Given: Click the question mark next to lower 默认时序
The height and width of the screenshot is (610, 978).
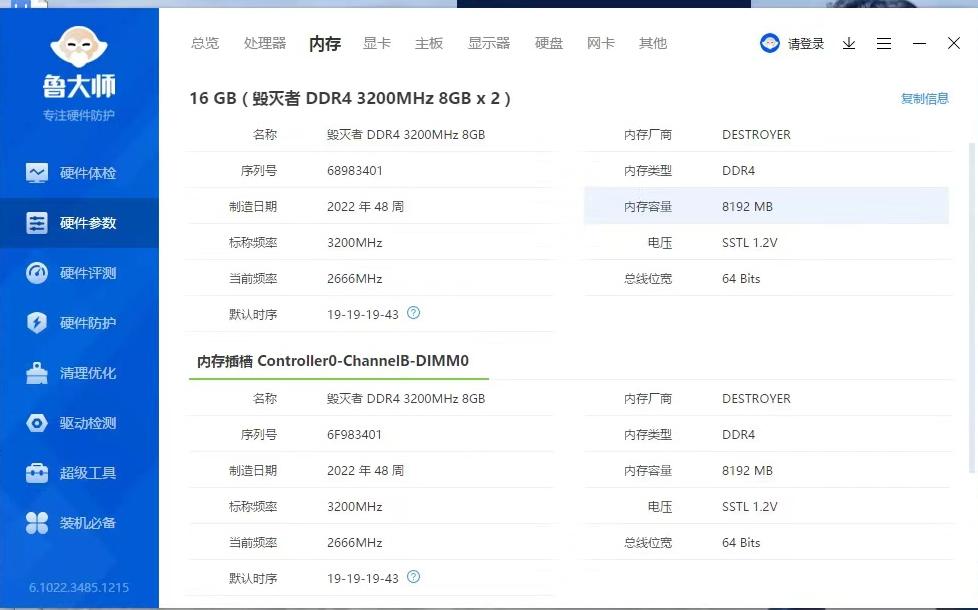Looking at the screenshot, I should (x=414, y=577).
